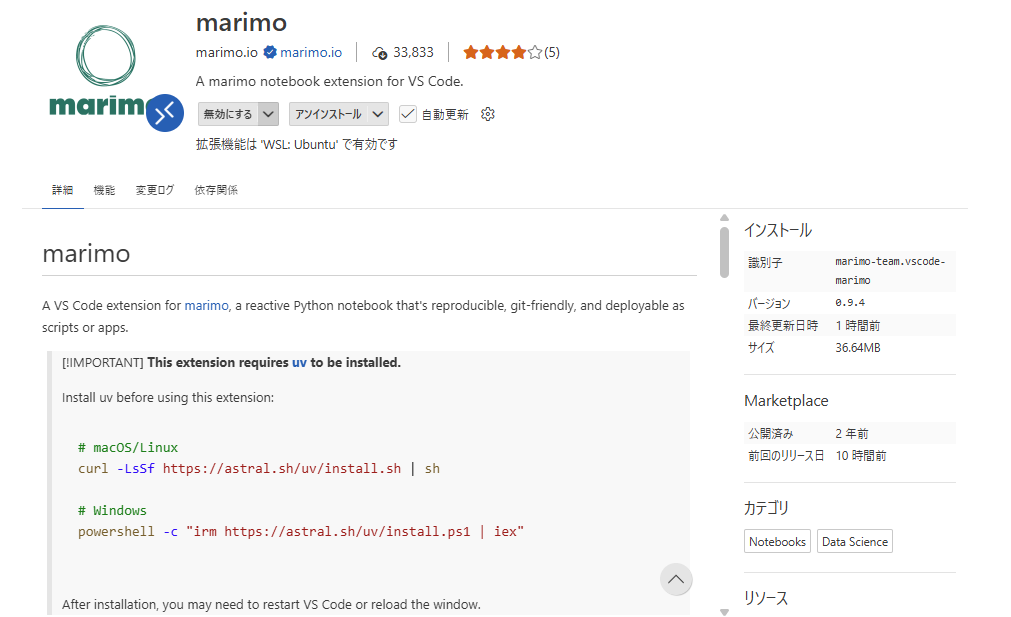Viewport: 1011px width, 617px height.
Task: Click the install count cloud icon
Action: [379, 52]
